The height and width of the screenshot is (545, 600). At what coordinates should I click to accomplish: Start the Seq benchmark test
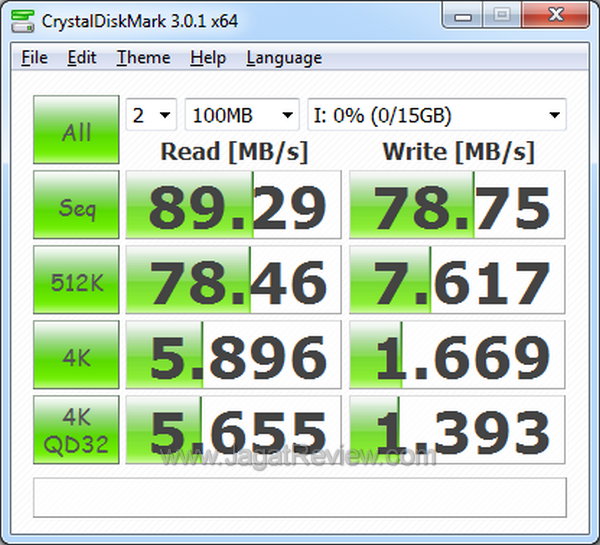(x=76, y=207)
